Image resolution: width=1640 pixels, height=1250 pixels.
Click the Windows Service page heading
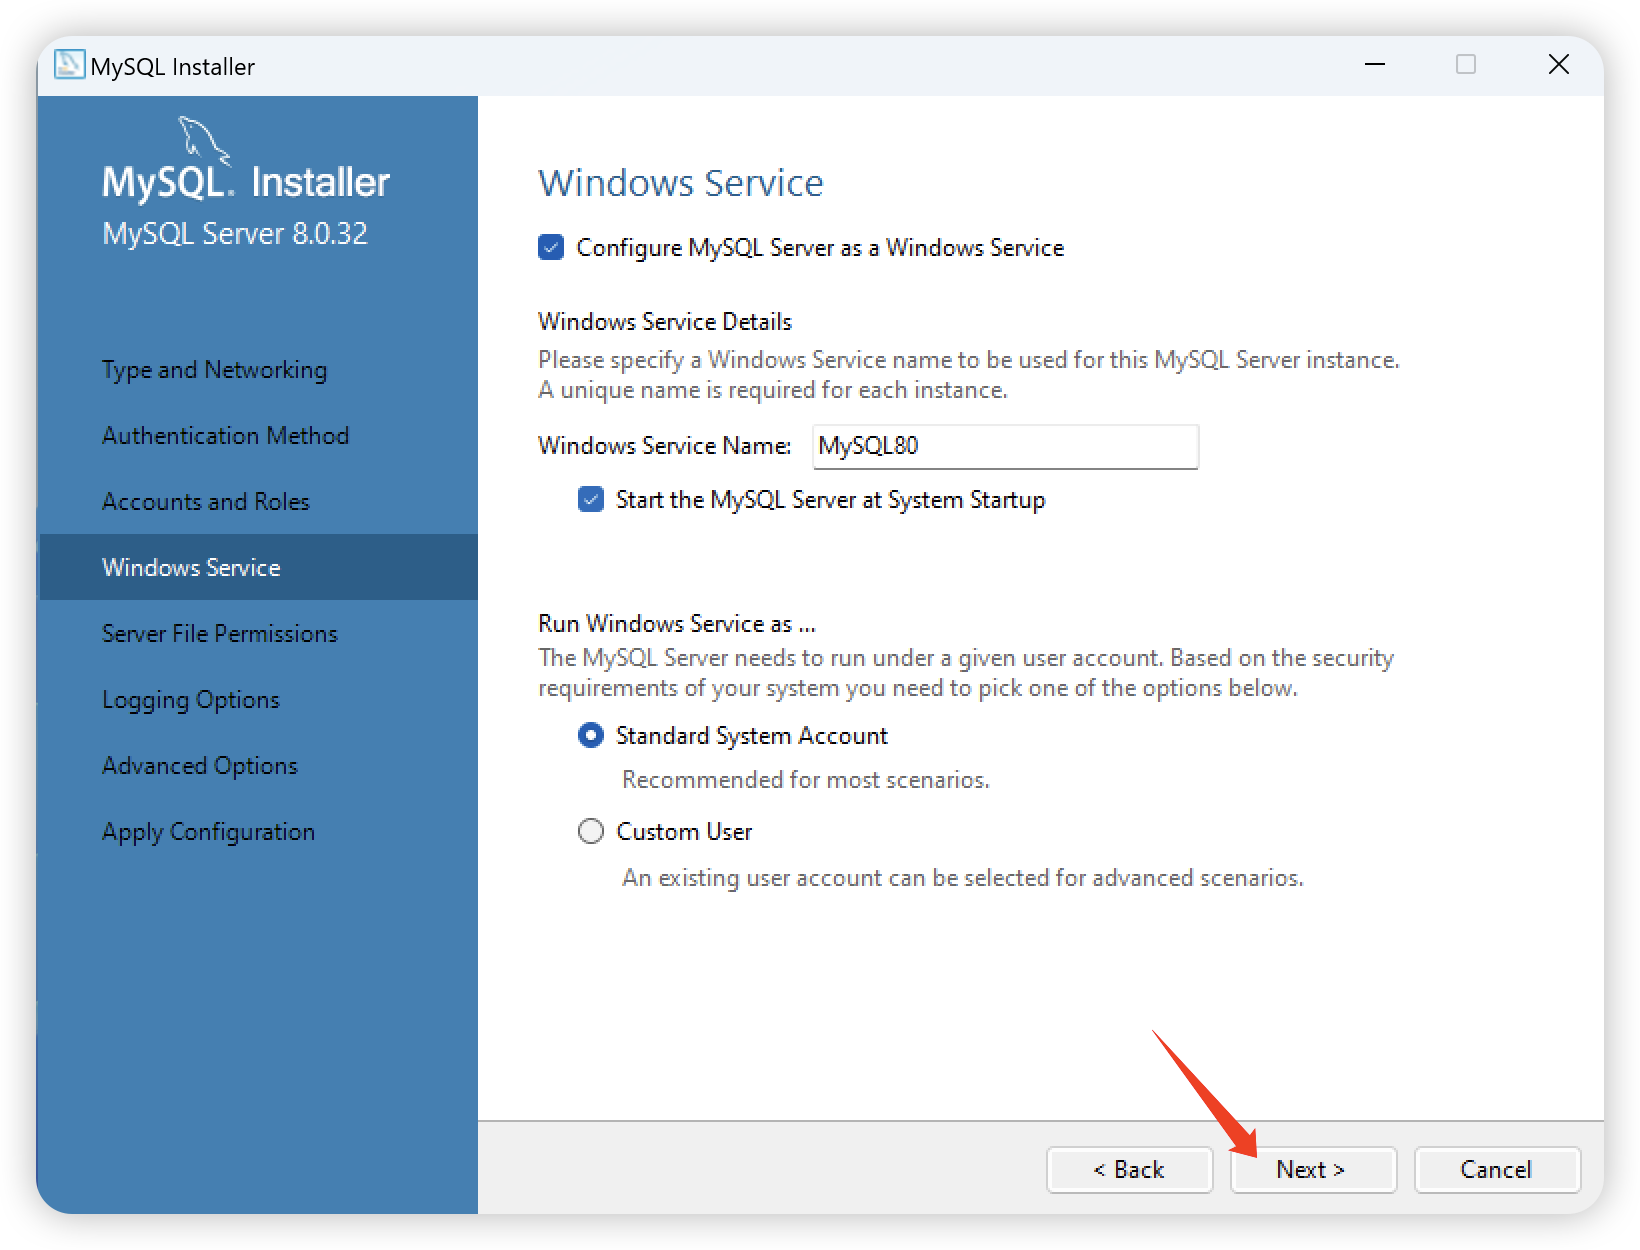point(681,183)
